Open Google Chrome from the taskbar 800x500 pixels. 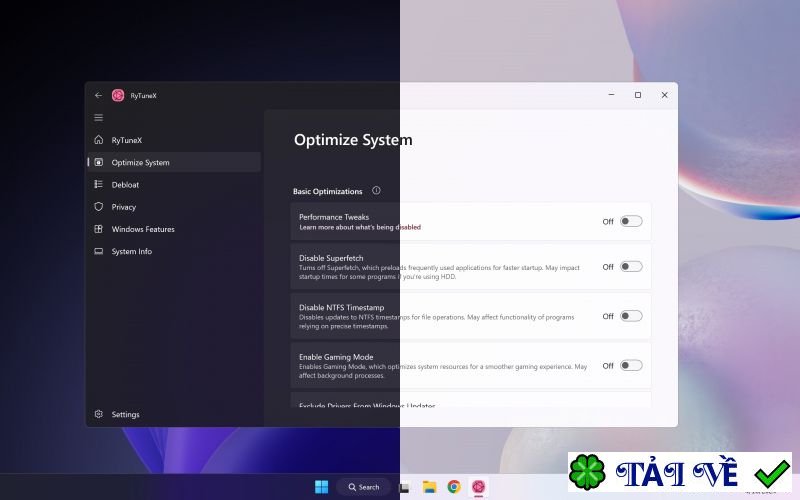click(453, 487)
